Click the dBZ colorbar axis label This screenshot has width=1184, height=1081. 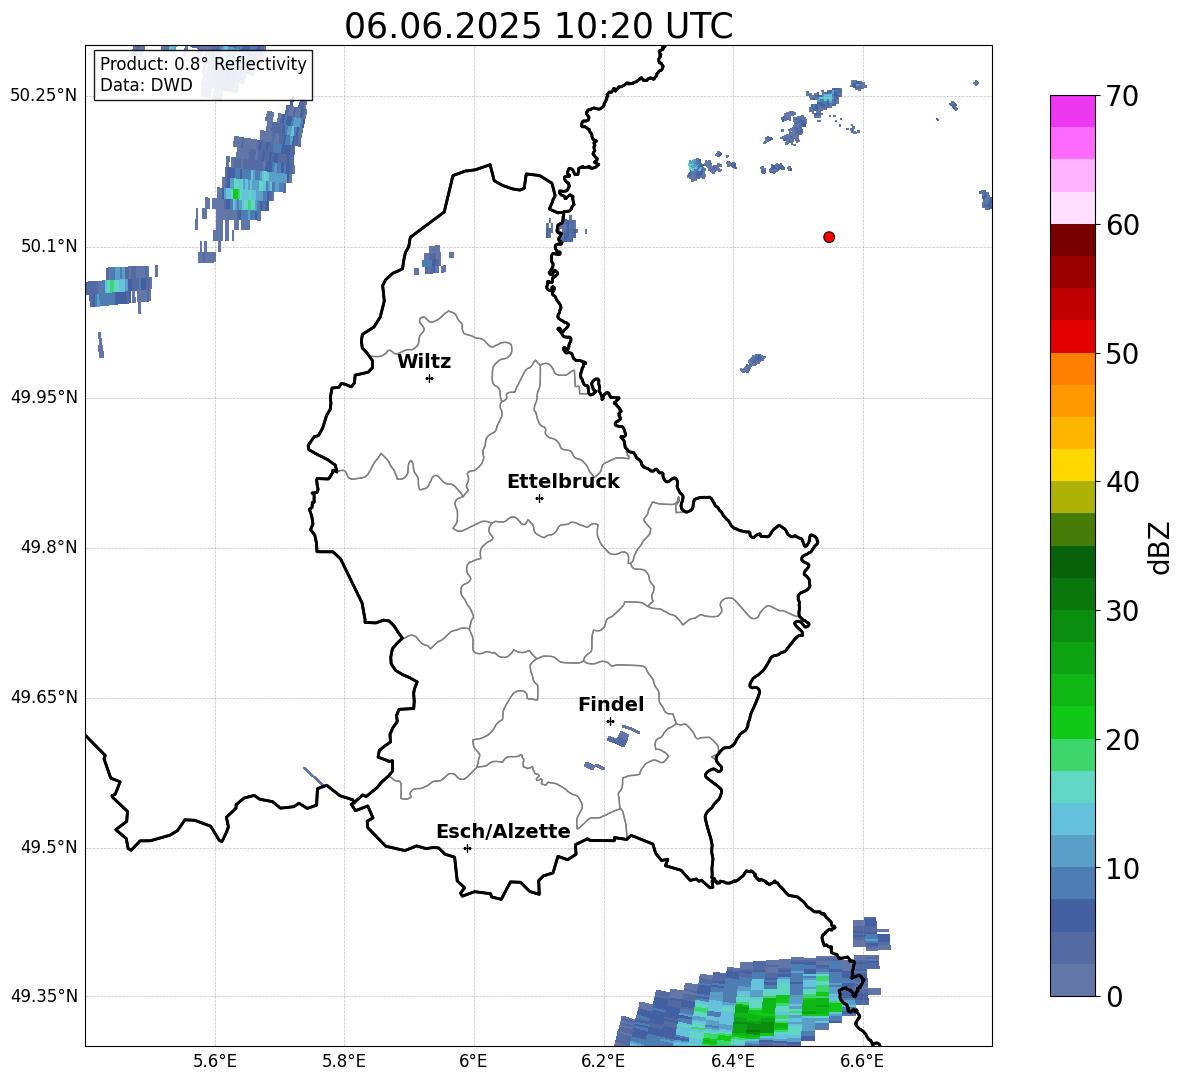1158,547
